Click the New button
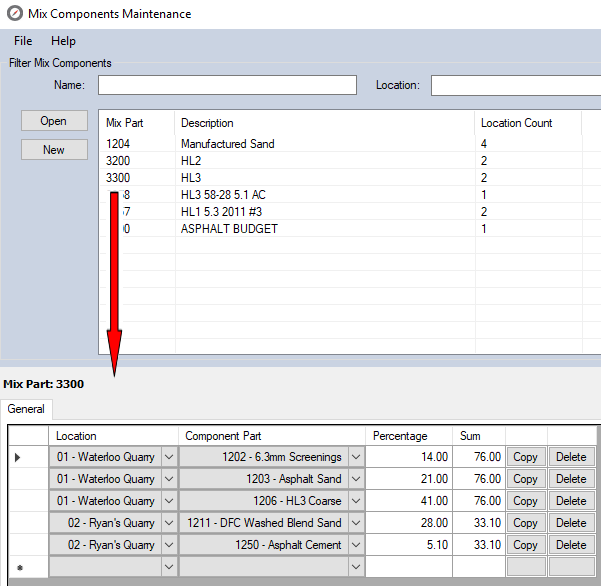Viewport: 601px width, 586px height. pos(54,149)
